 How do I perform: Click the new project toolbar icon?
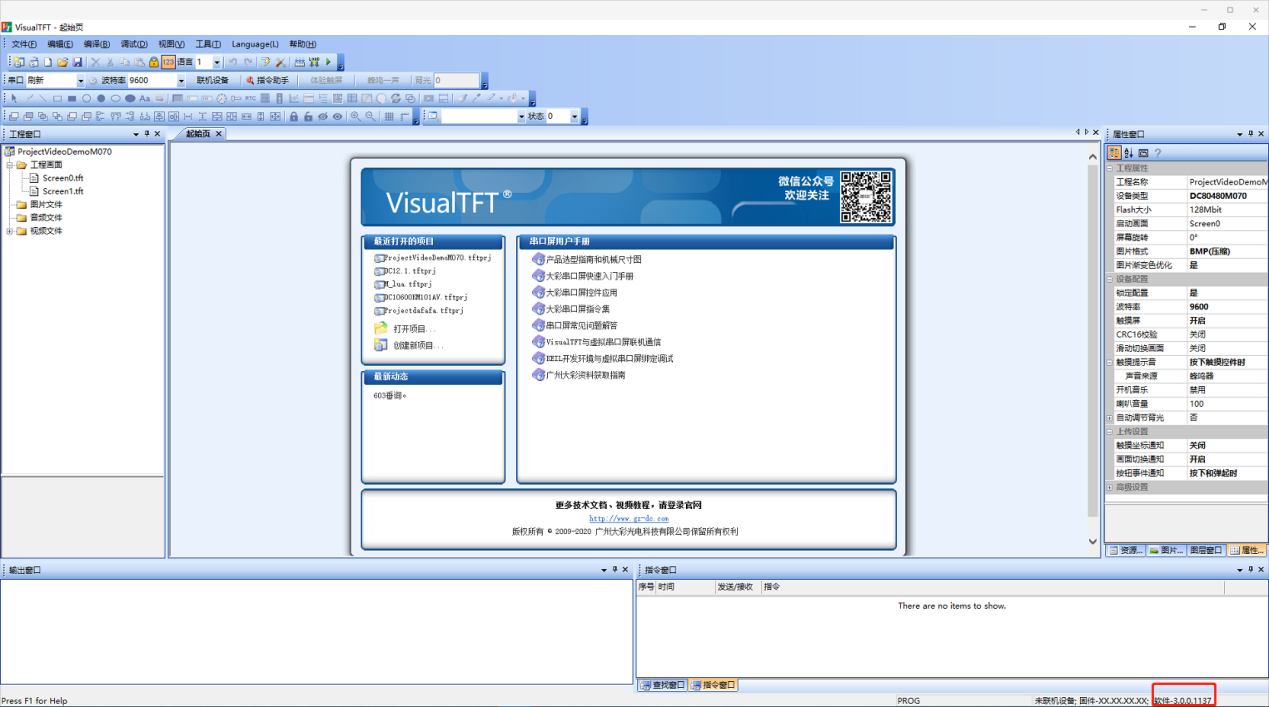click(x=19, y=62)
